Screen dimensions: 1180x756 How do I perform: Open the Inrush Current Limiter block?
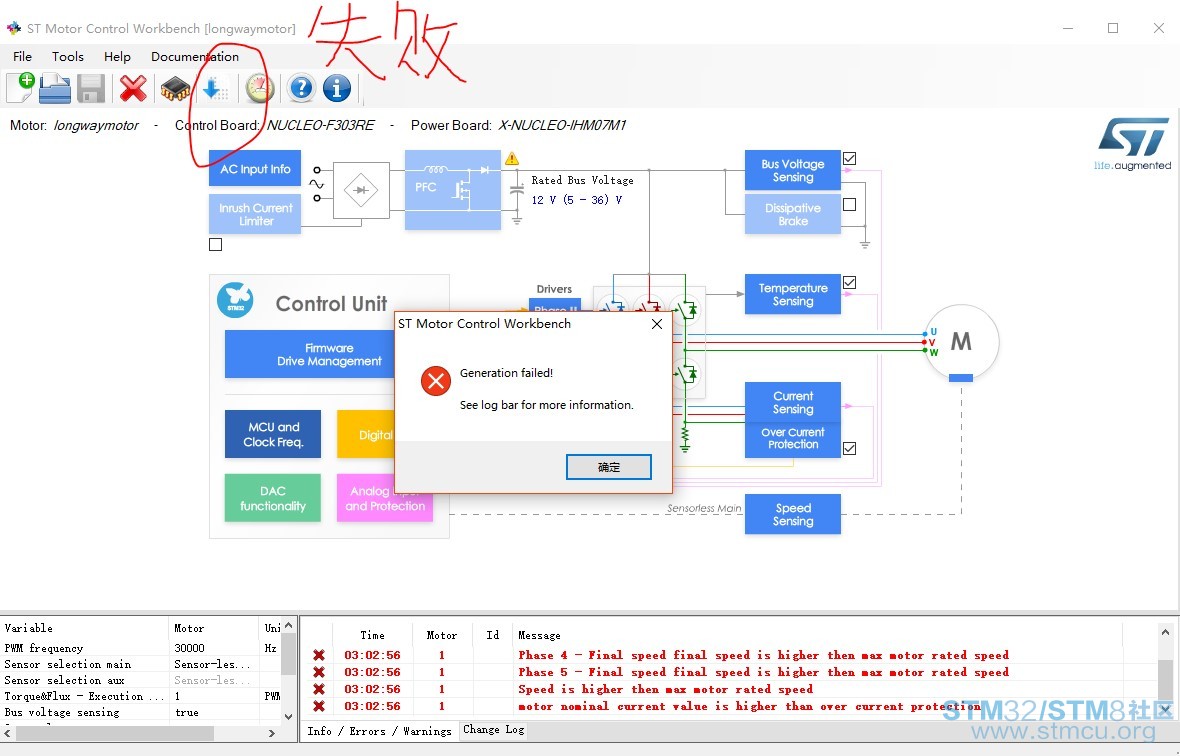[255, 214]
